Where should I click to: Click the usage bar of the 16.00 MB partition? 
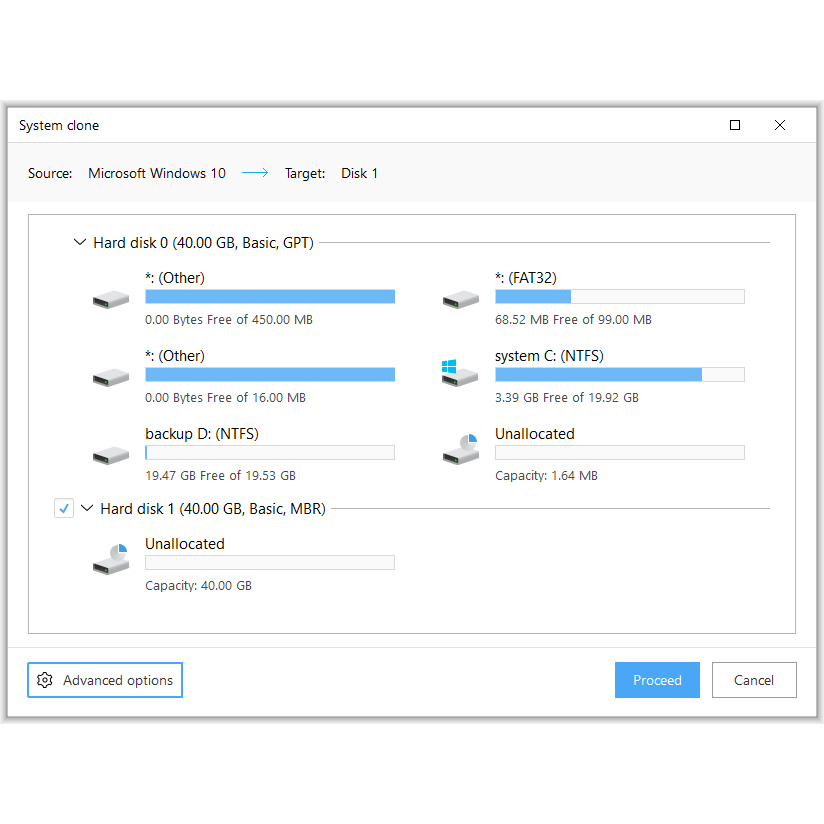270,374
